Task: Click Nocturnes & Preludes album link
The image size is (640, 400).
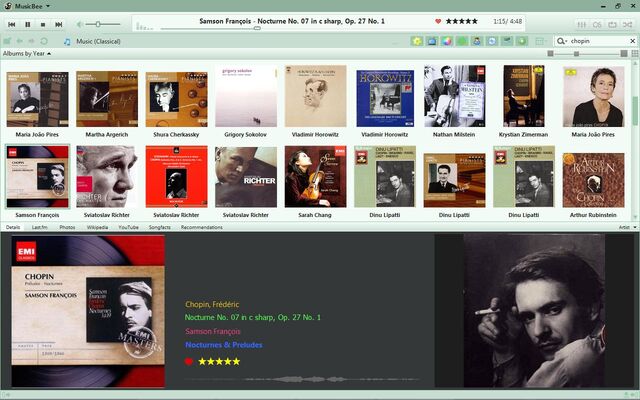Action: coord(224,344)
